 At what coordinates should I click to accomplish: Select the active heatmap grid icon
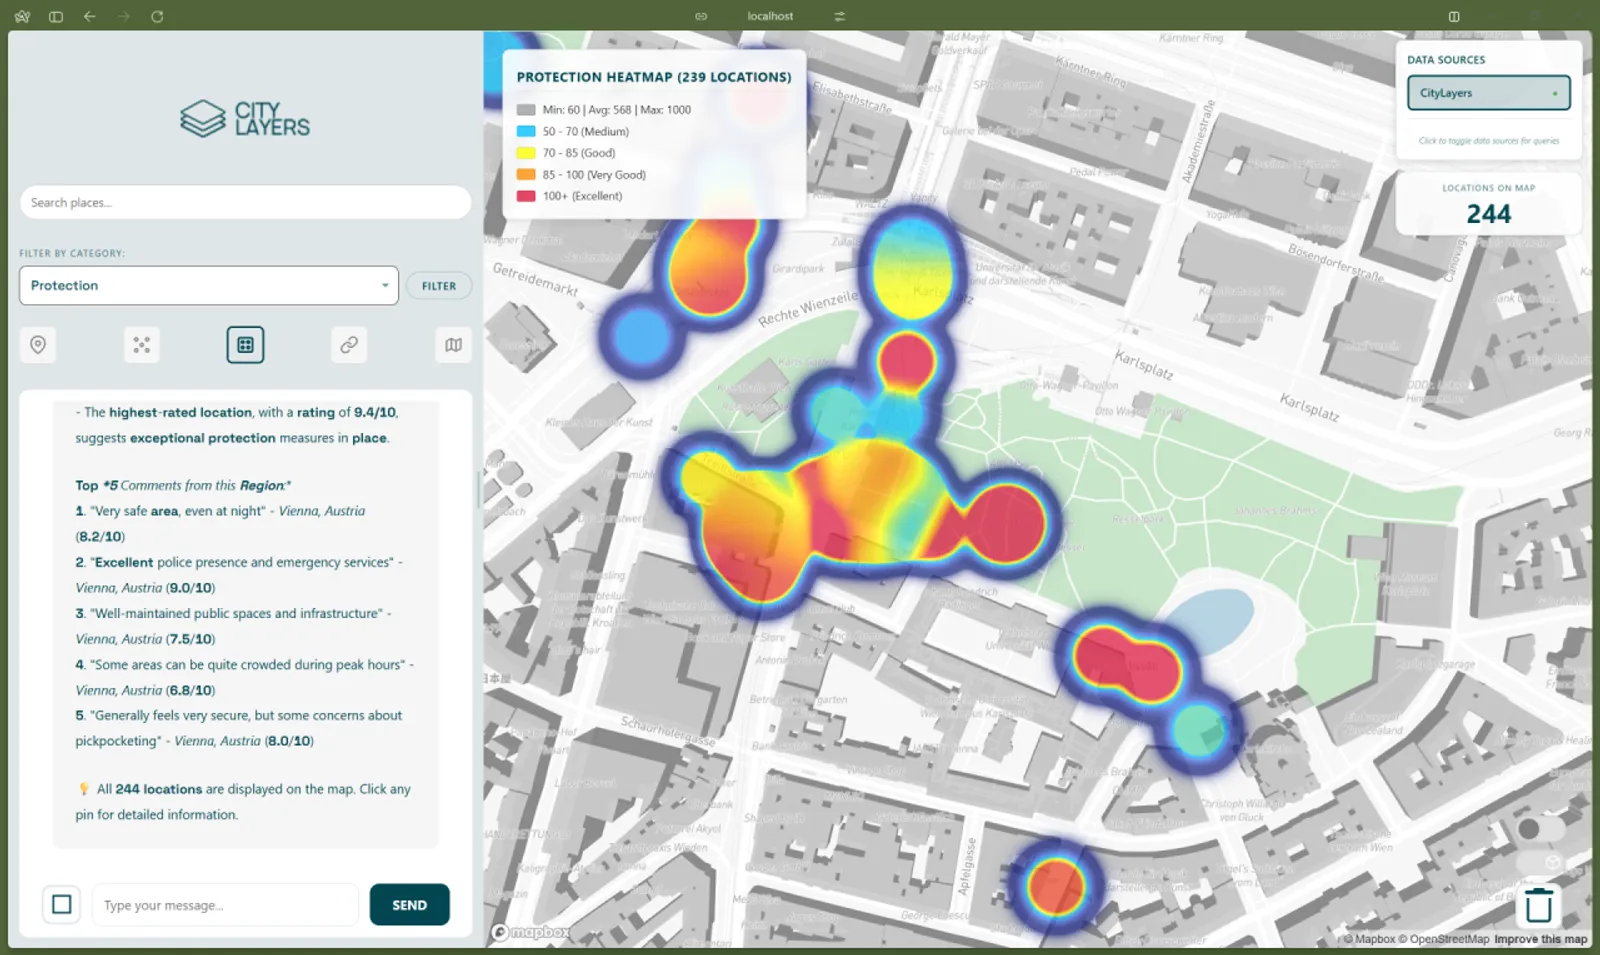[245, 345]
